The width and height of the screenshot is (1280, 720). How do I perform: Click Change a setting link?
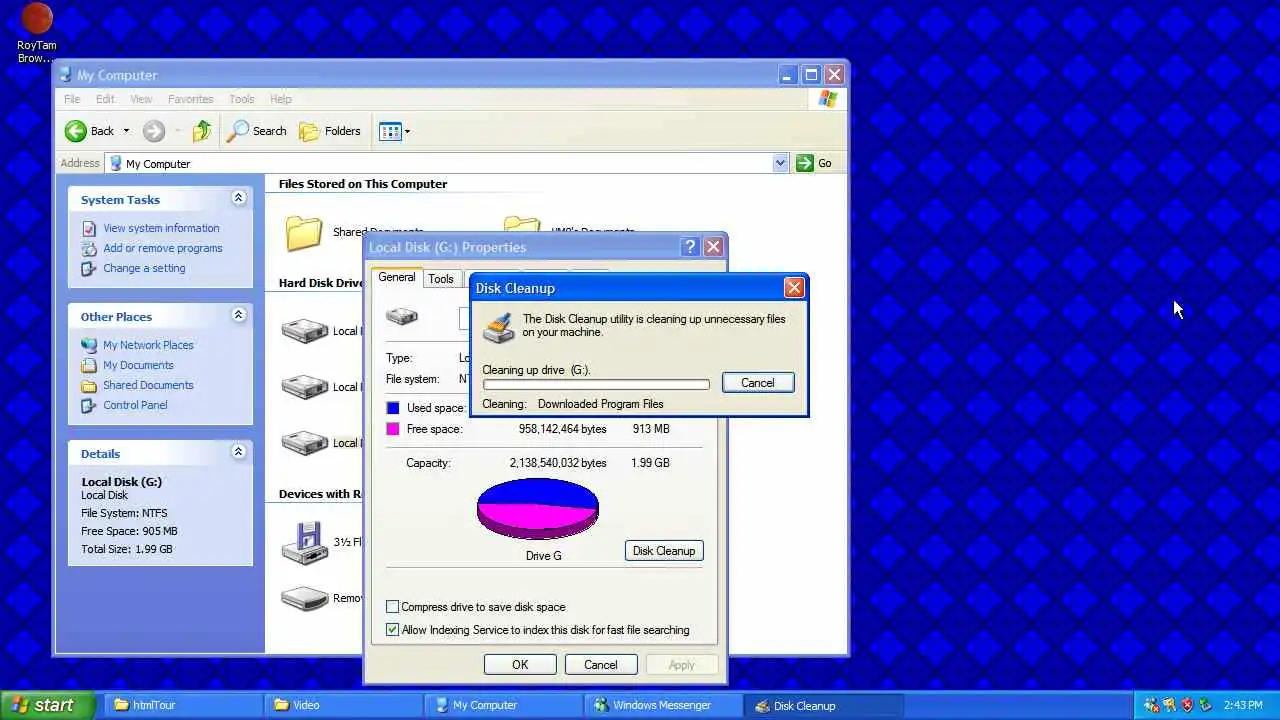coord(144,268)
